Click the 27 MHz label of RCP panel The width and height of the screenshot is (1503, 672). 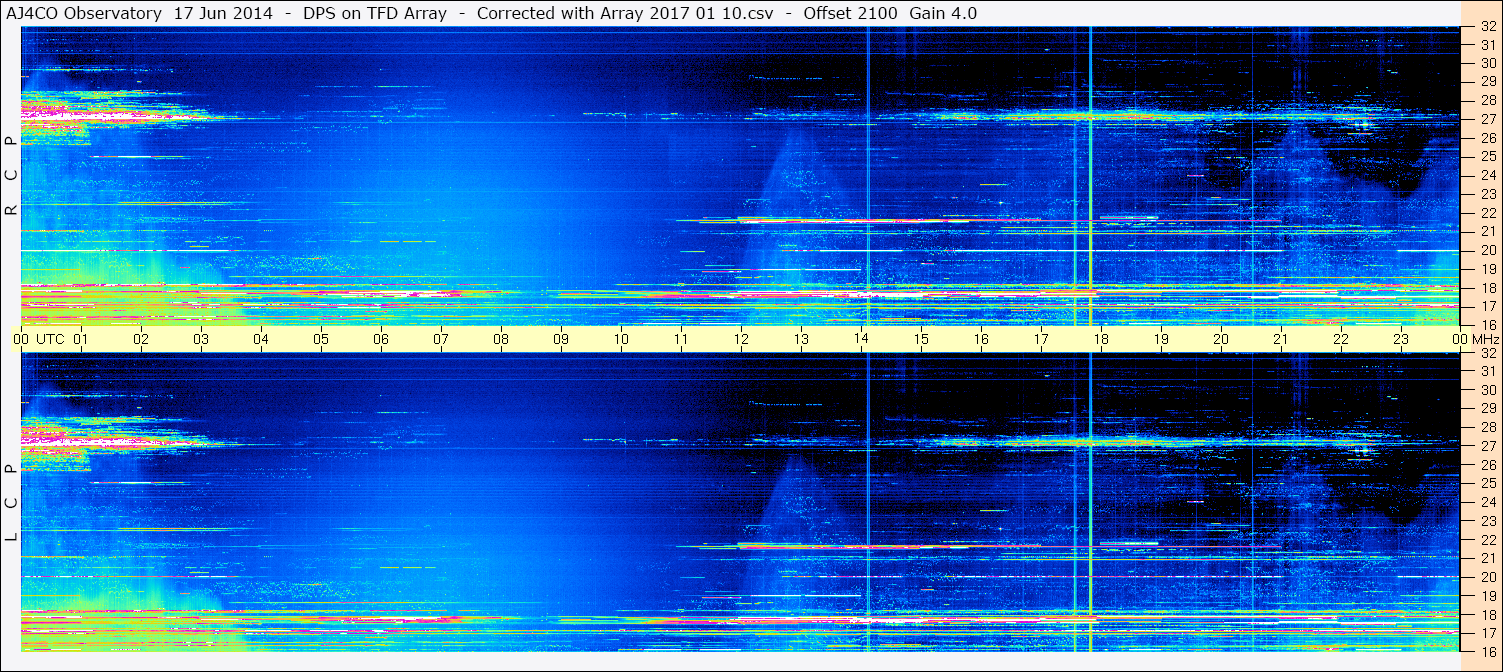pyautogui.click(x=1488, y=119)
